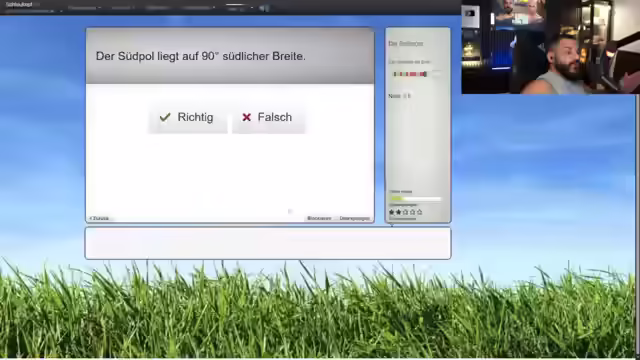Click the third empty star in the rating
The height and width of the screenshot is (360, 640).
406,212
